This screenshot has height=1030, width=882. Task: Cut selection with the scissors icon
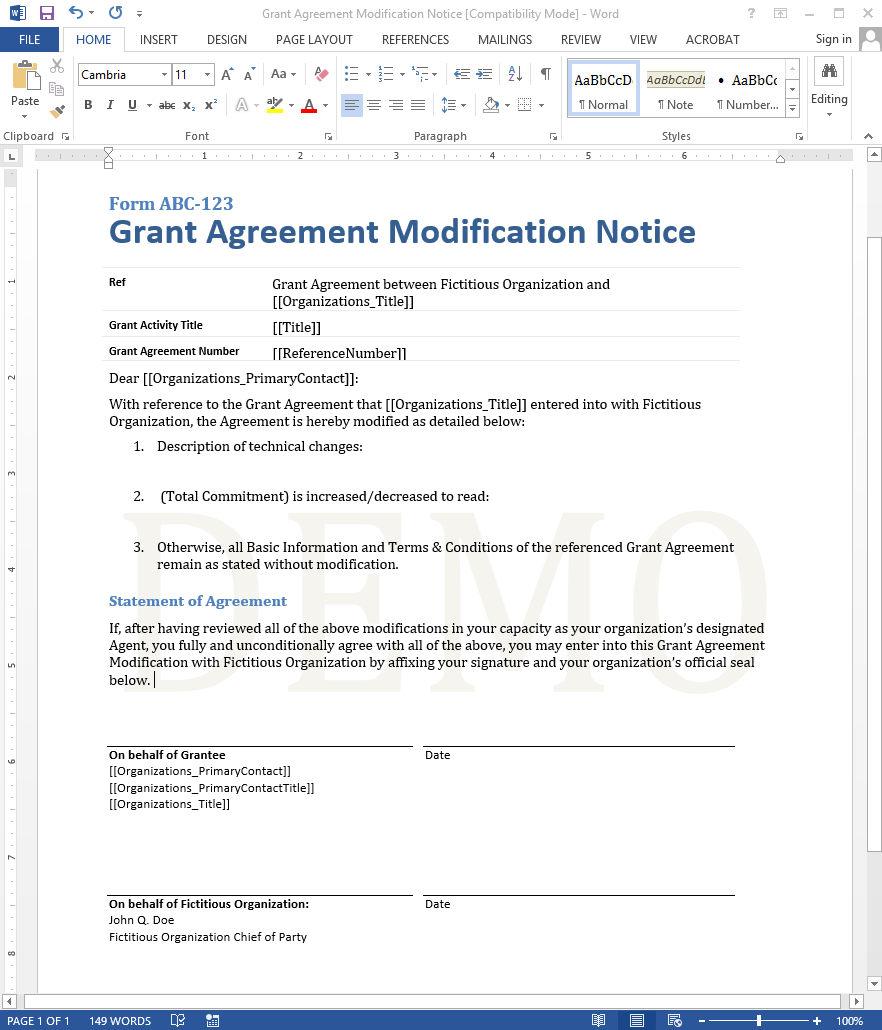pos(57,66)
